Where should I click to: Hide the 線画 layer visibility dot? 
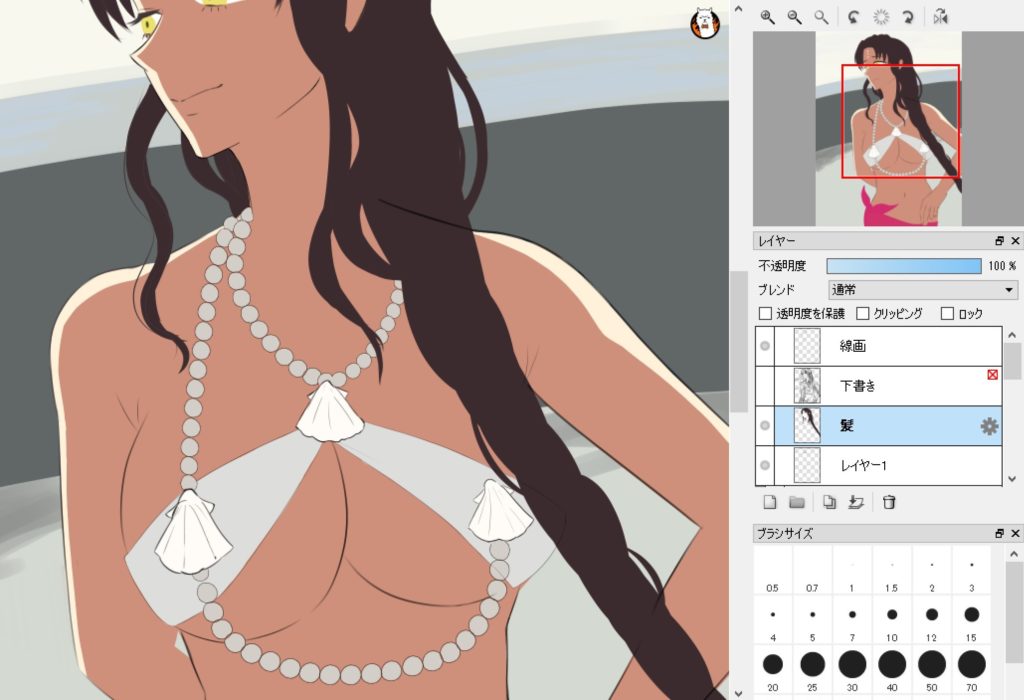(x=765, y=346)
